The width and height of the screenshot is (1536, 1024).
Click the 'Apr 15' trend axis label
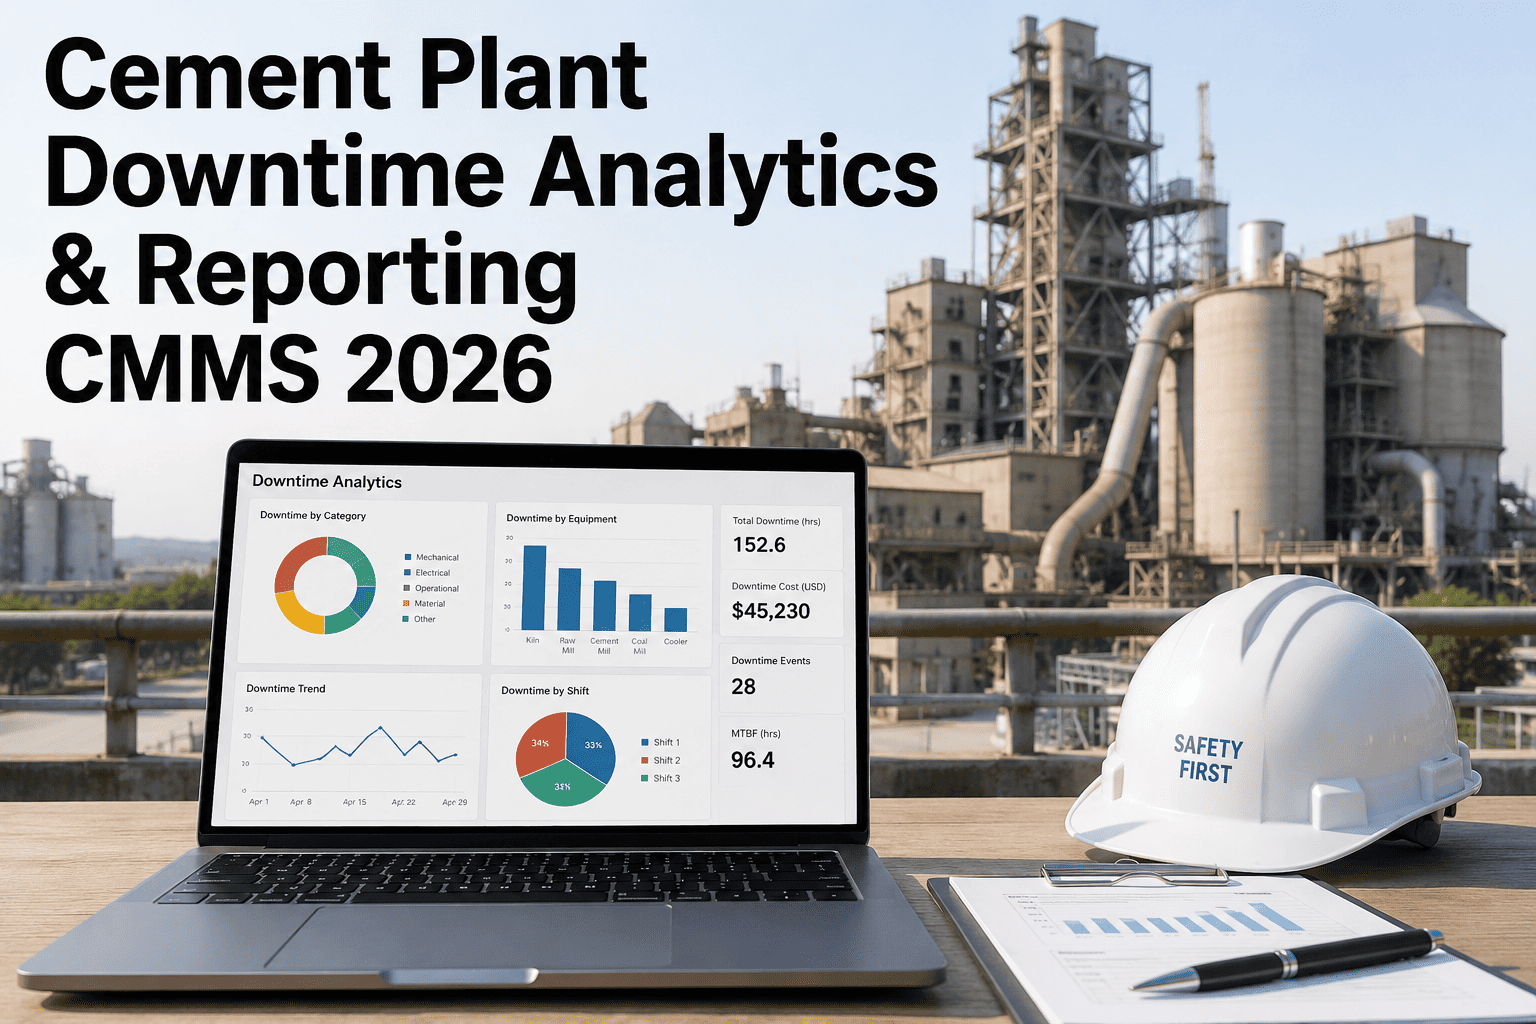355,802
